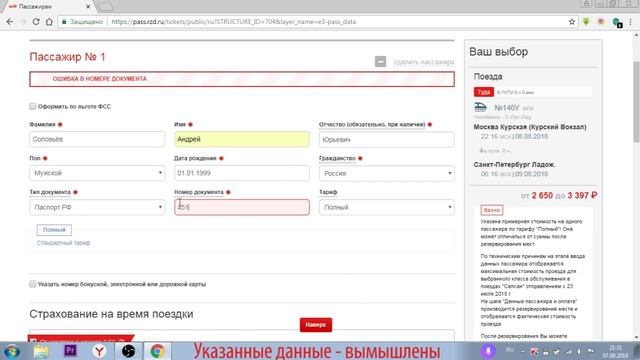Click the red Туда direction label
The height and width of the screenshot is (360, 640).
coord(484,92)
